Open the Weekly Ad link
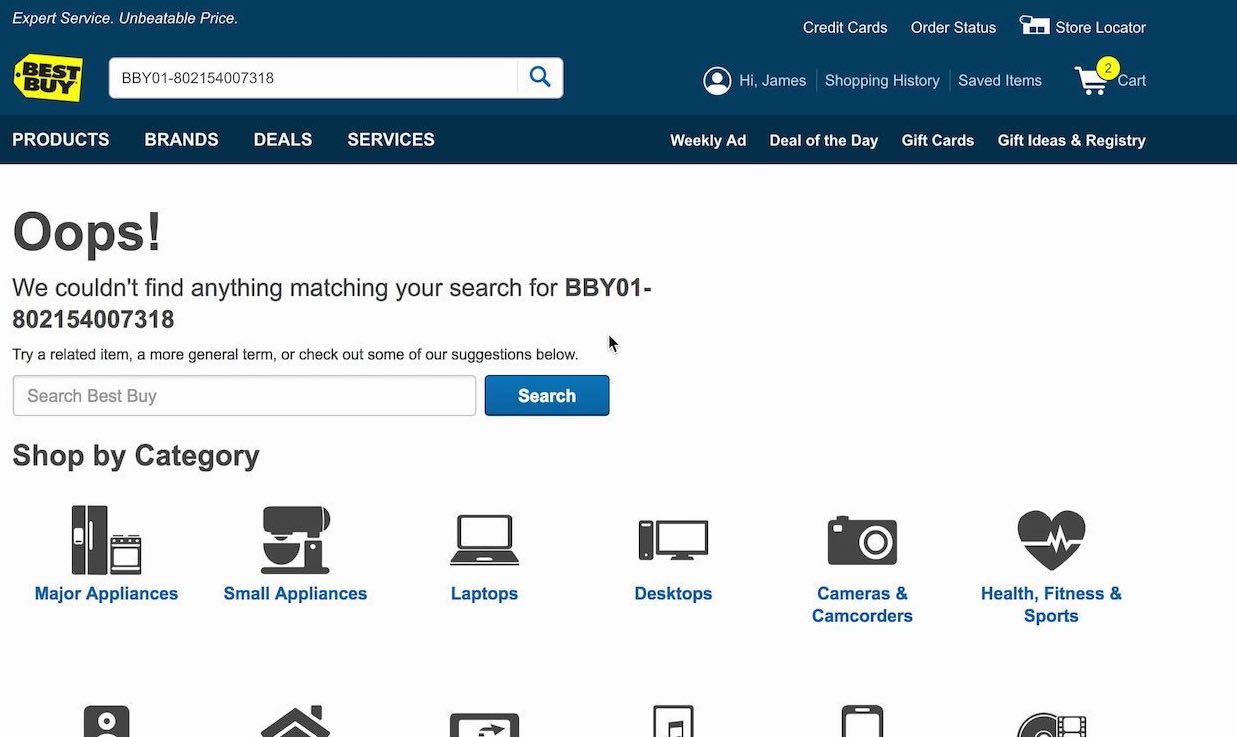 coord(708,141)
